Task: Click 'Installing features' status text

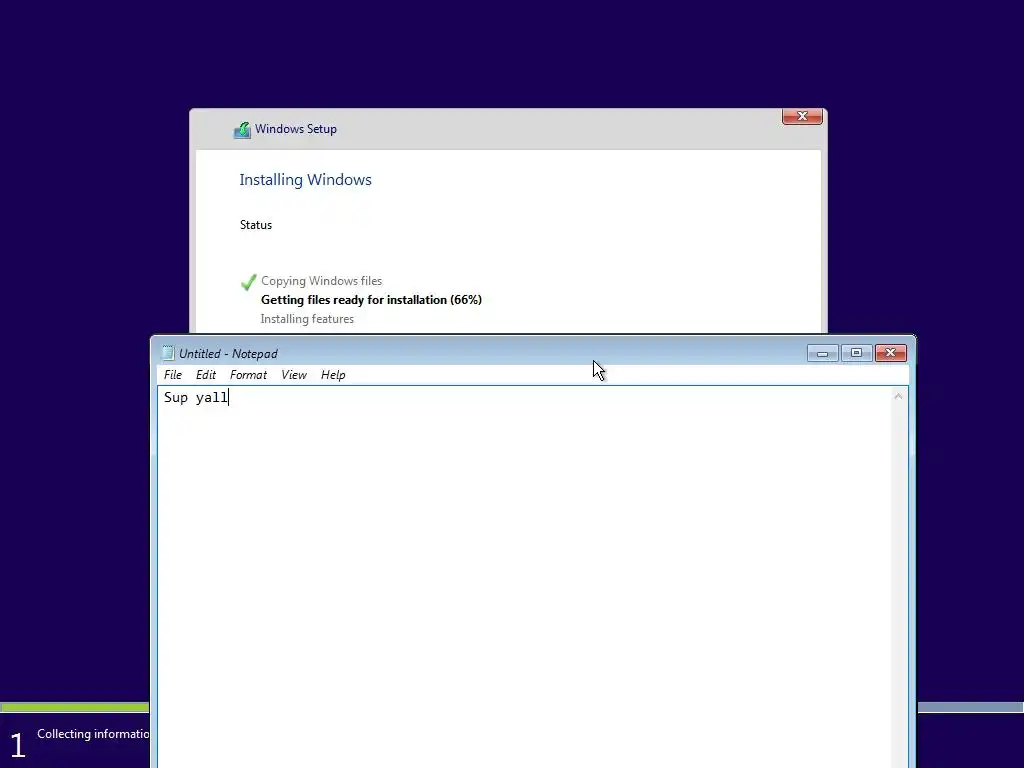Action: coord(307,319)
